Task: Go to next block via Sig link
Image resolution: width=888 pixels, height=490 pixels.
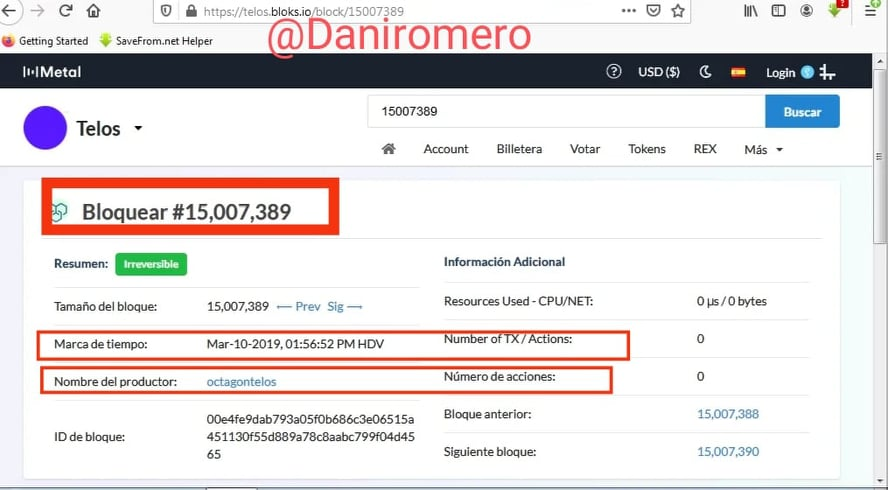Action: pos(345,306)
